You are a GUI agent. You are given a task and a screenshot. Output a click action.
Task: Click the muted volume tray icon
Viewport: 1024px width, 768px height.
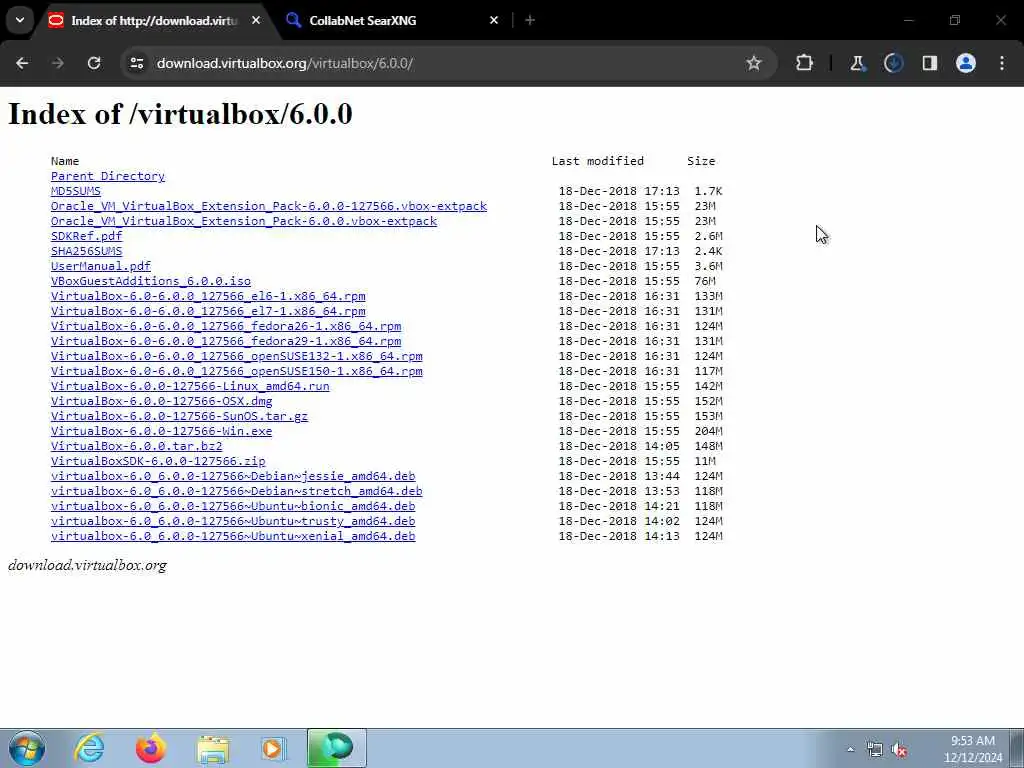900,750
